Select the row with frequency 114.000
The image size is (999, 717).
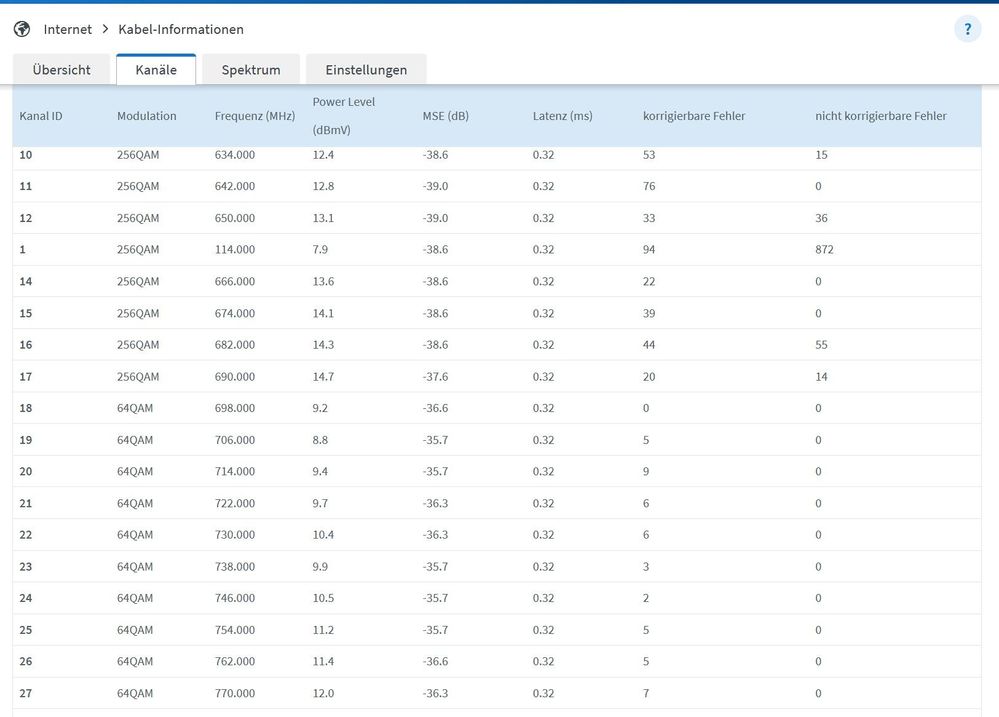click(235, 250)
